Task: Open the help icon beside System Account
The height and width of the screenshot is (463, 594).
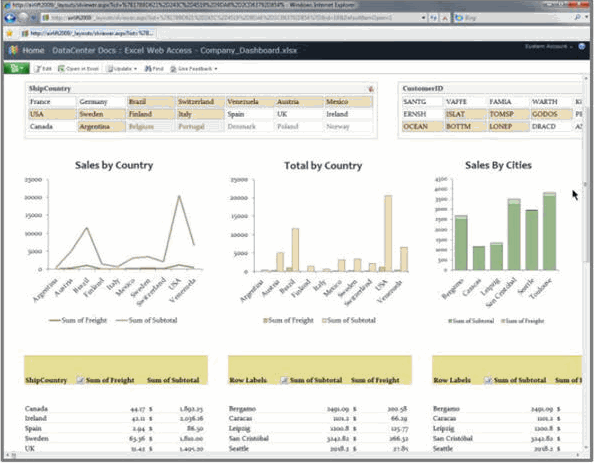Action: 582,47
